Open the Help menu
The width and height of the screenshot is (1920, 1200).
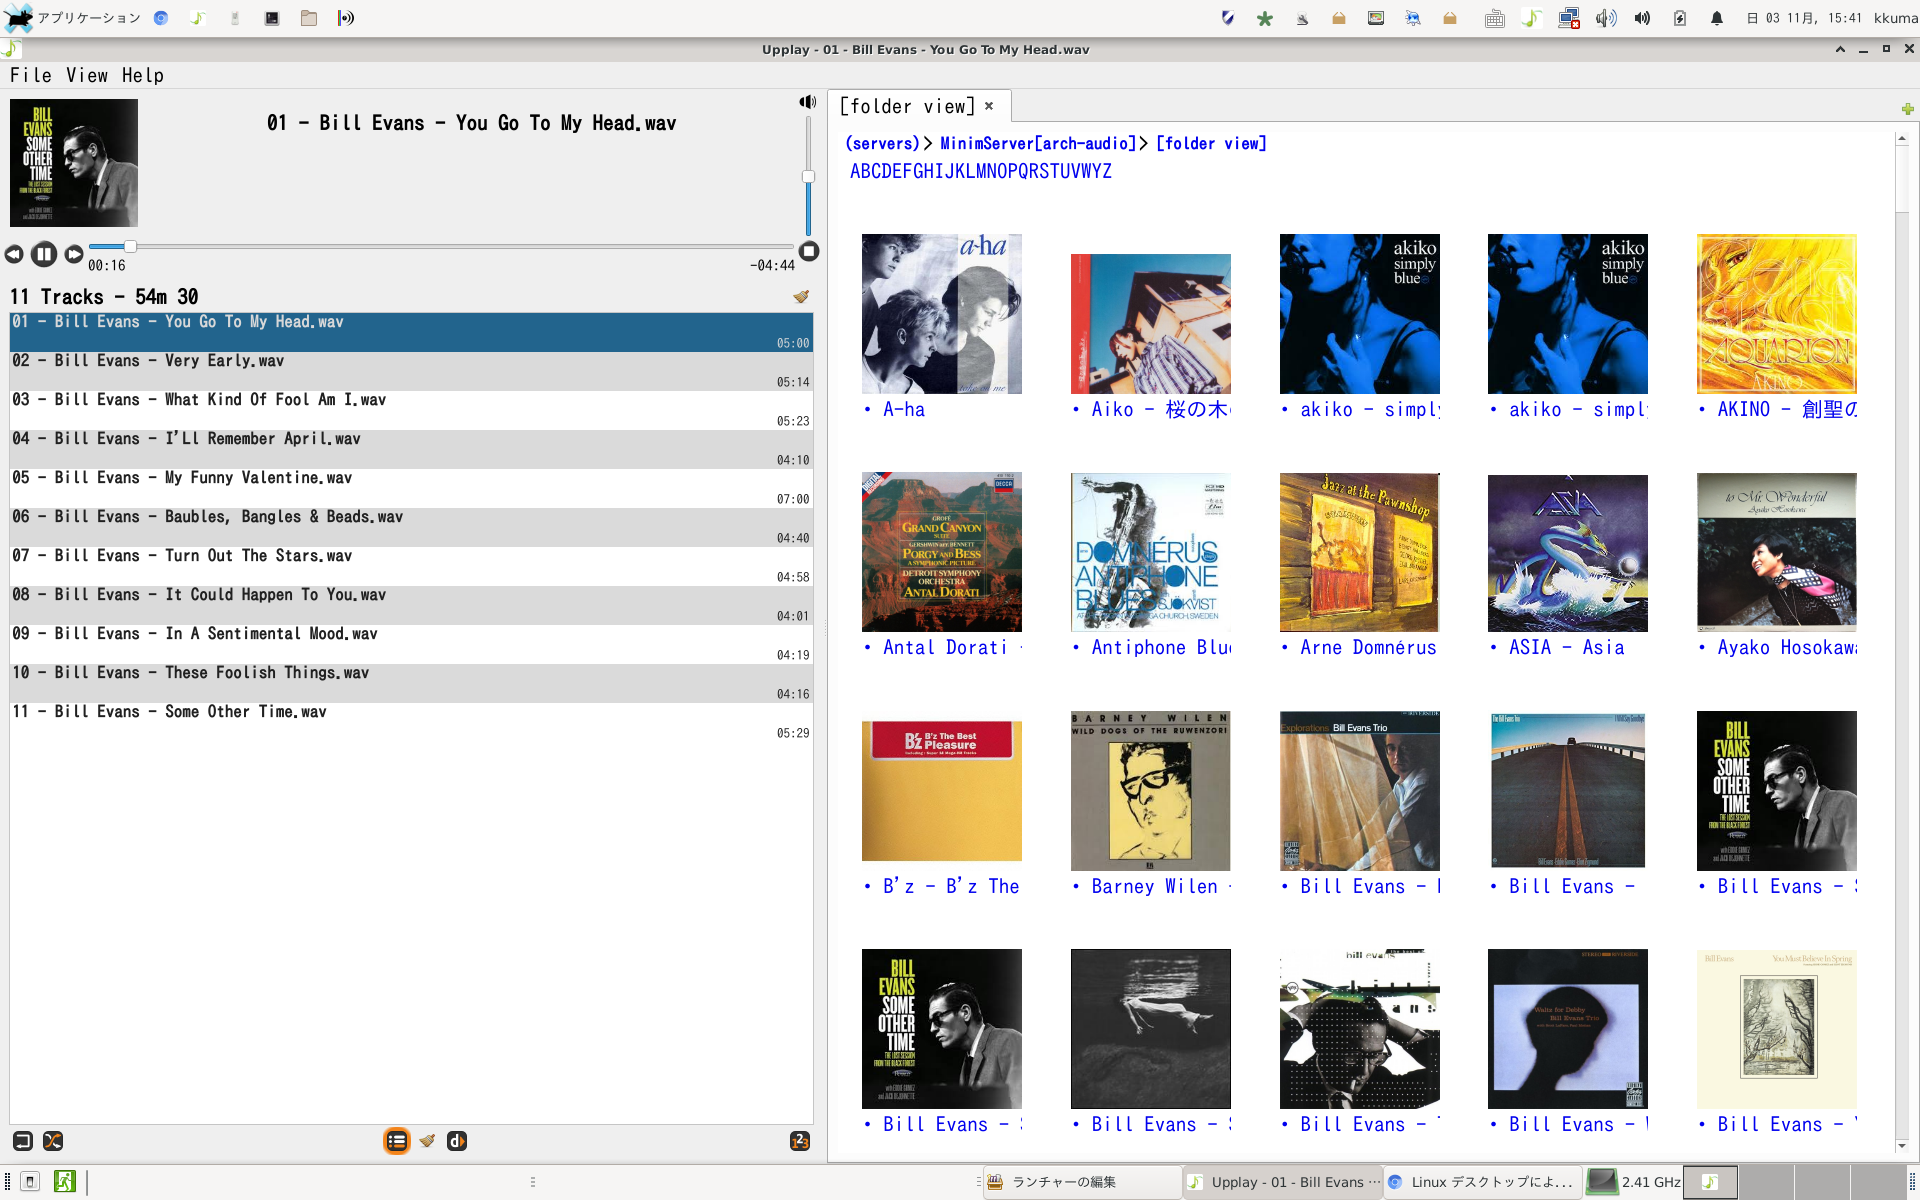(x=143, y=75)
